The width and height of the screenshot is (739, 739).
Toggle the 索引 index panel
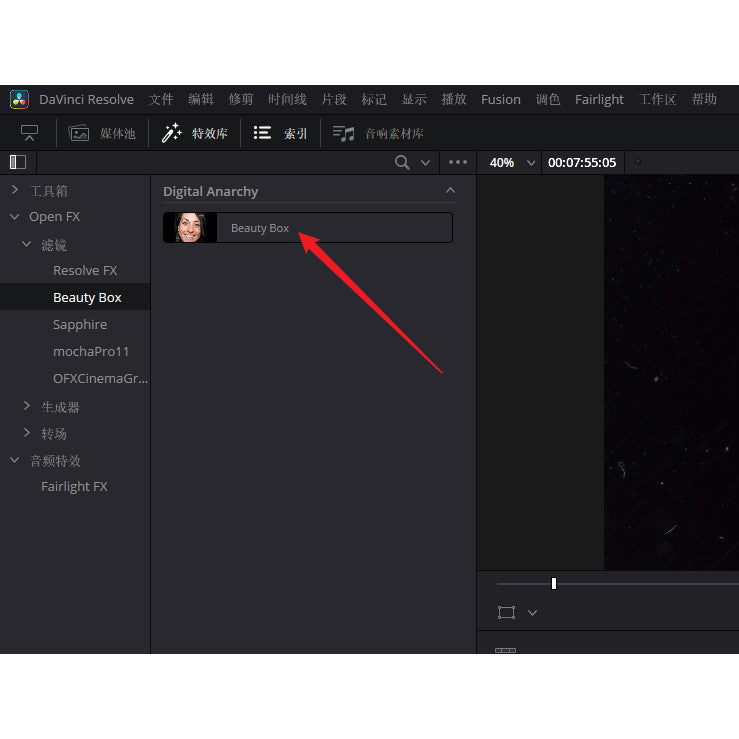point(280,133)
